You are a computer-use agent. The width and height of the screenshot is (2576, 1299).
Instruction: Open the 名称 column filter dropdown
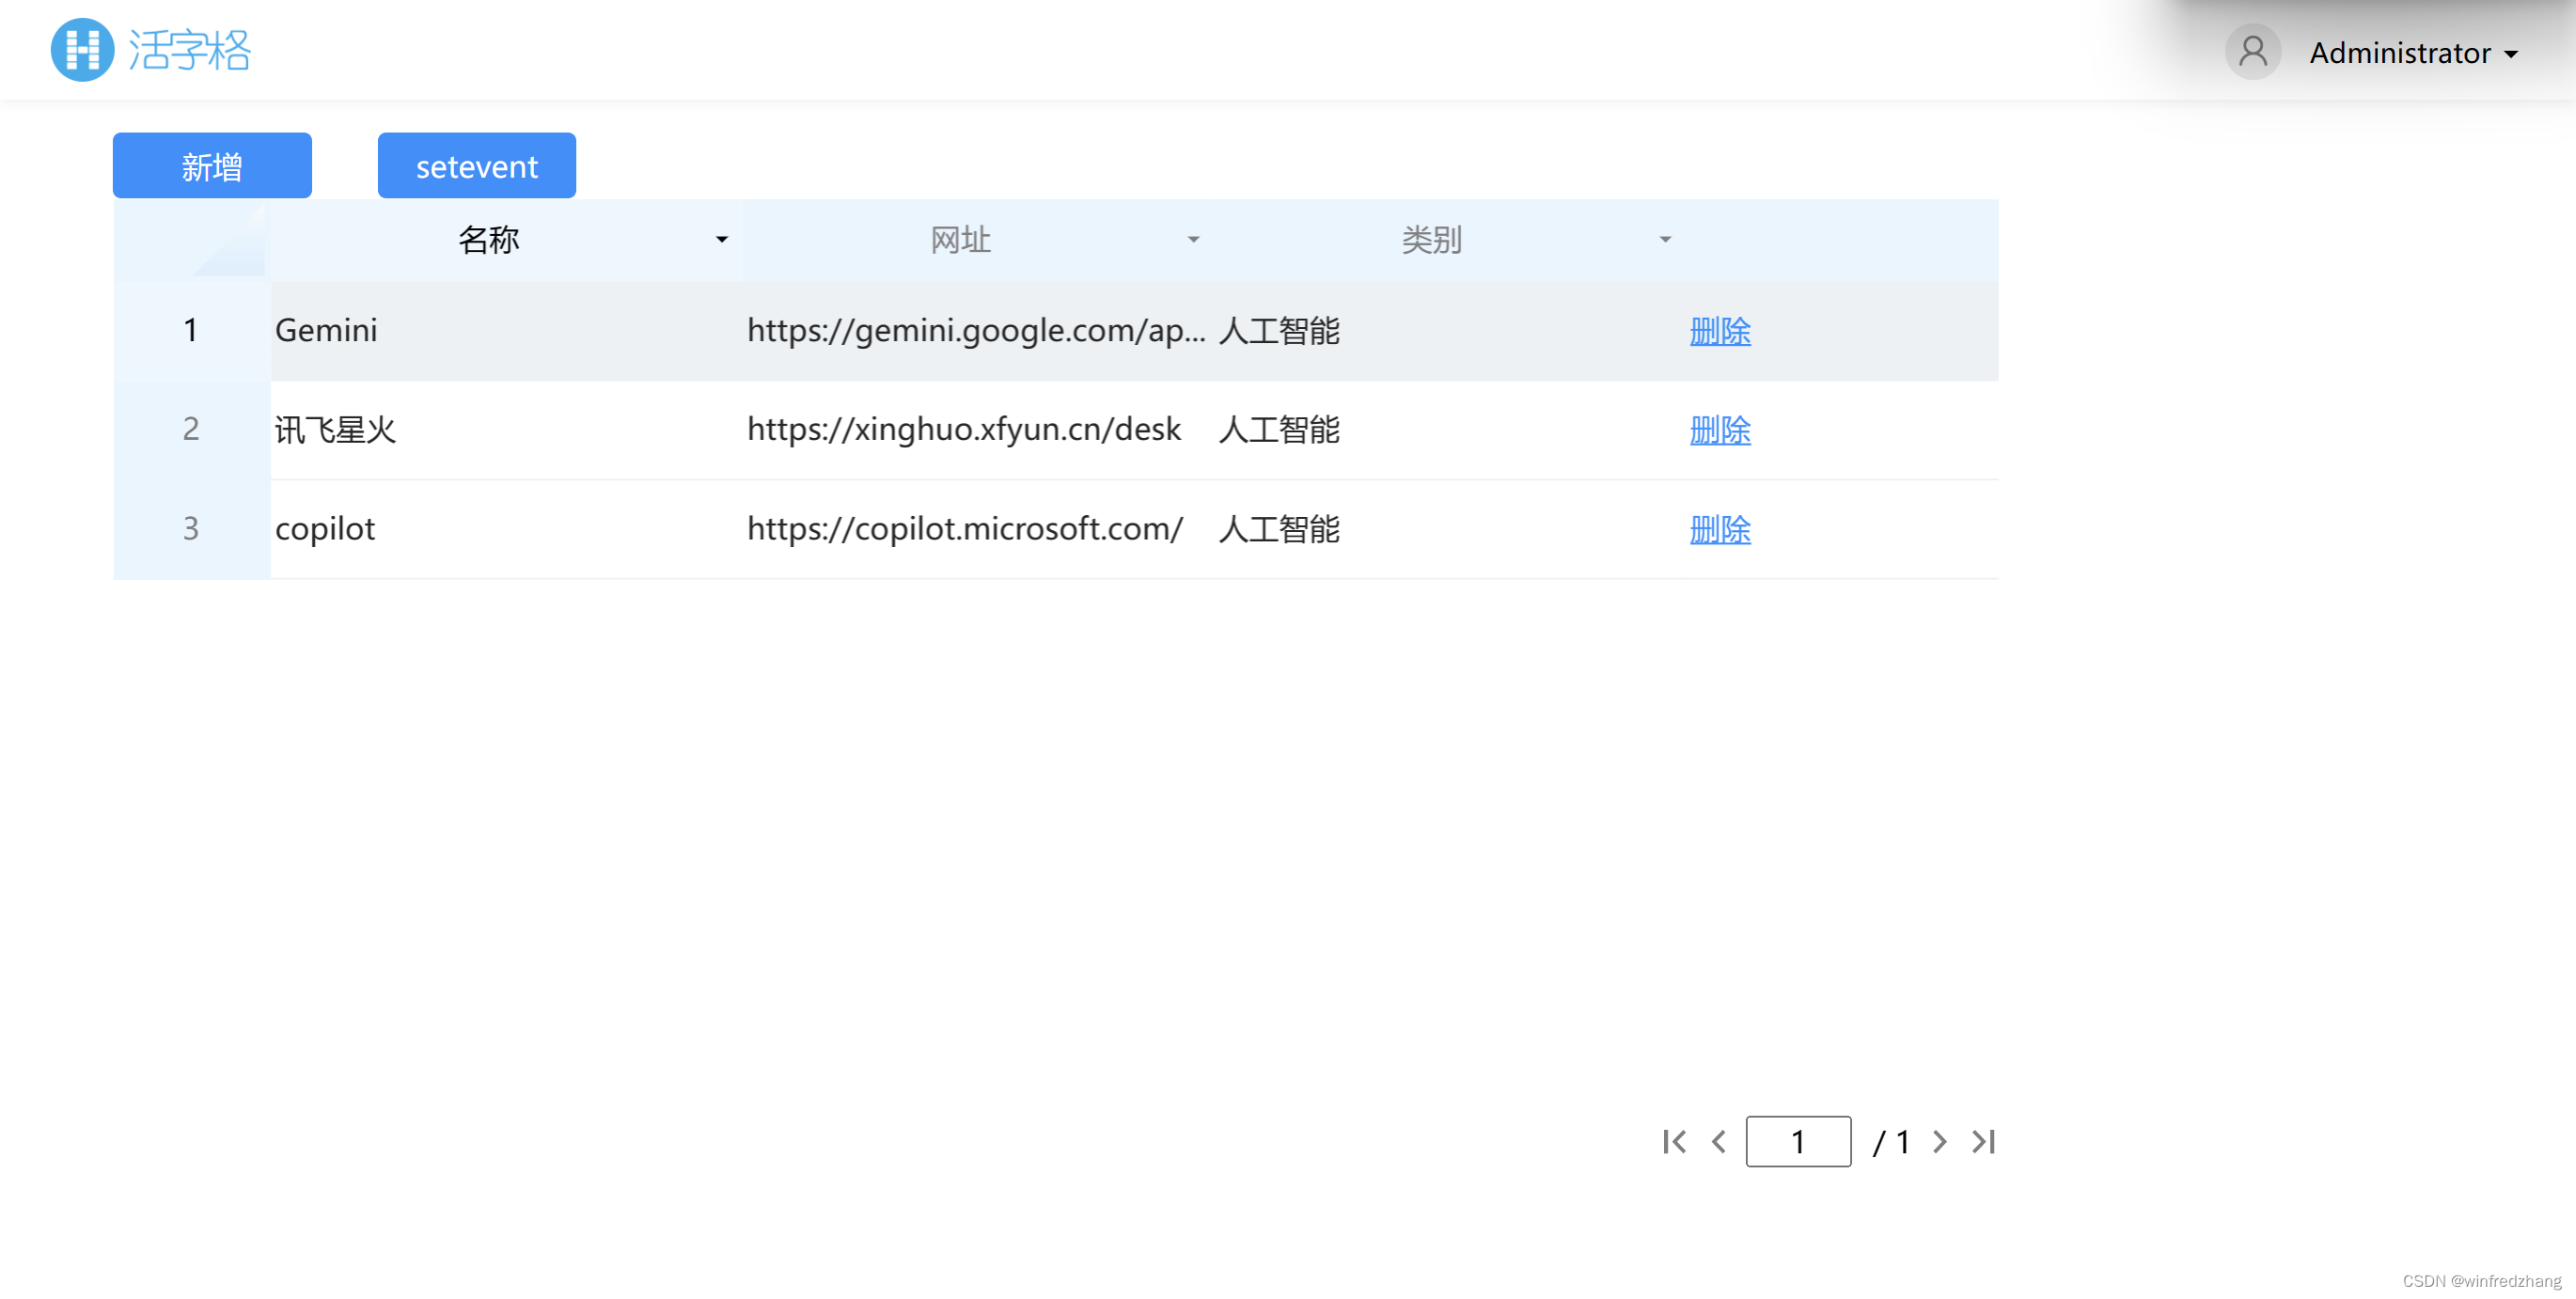(x=721, y=239)
